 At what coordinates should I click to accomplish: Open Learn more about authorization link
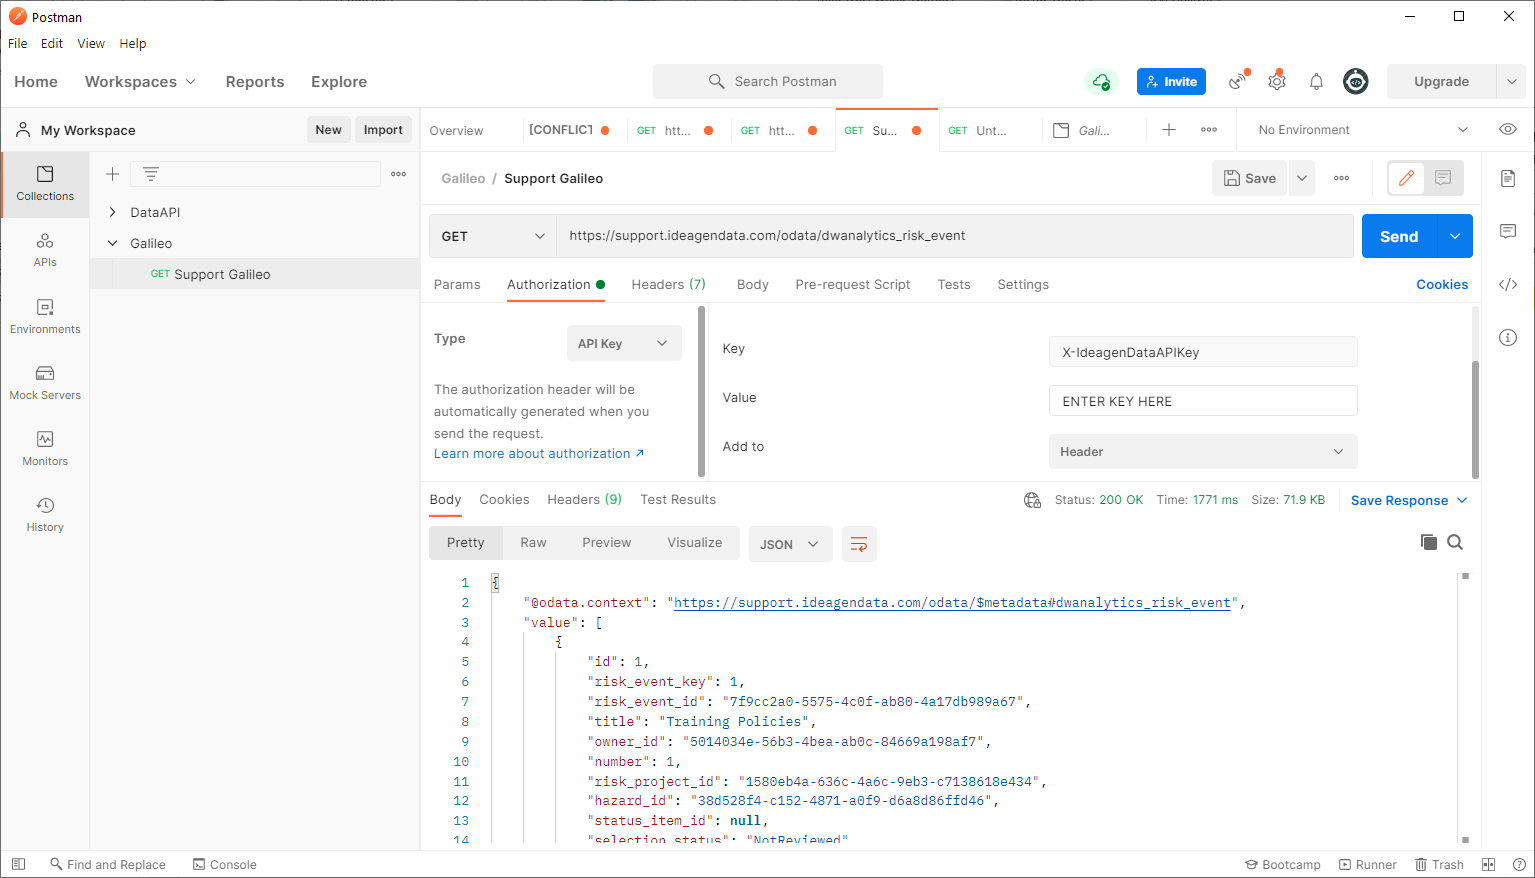(539, 453)
